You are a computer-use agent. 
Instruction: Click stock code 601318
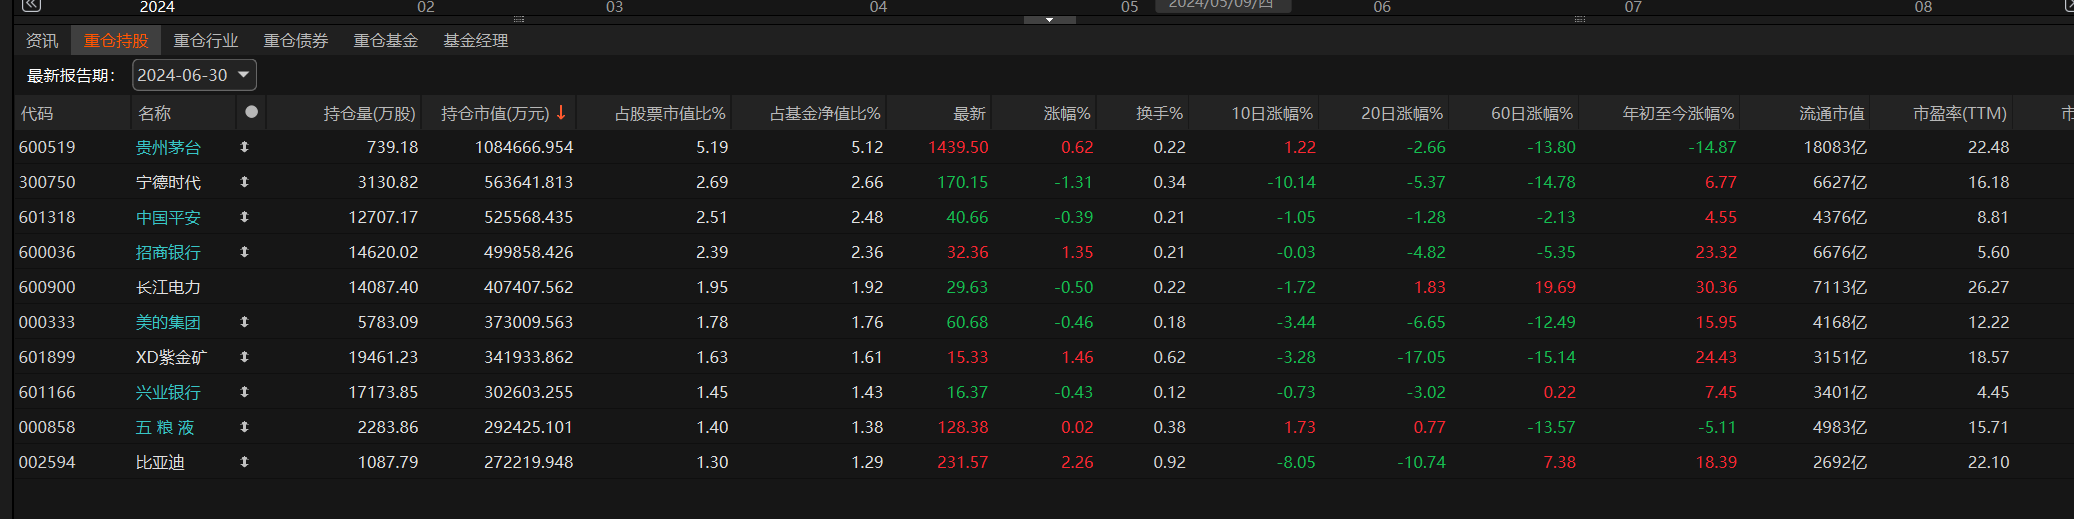(47, 217)
